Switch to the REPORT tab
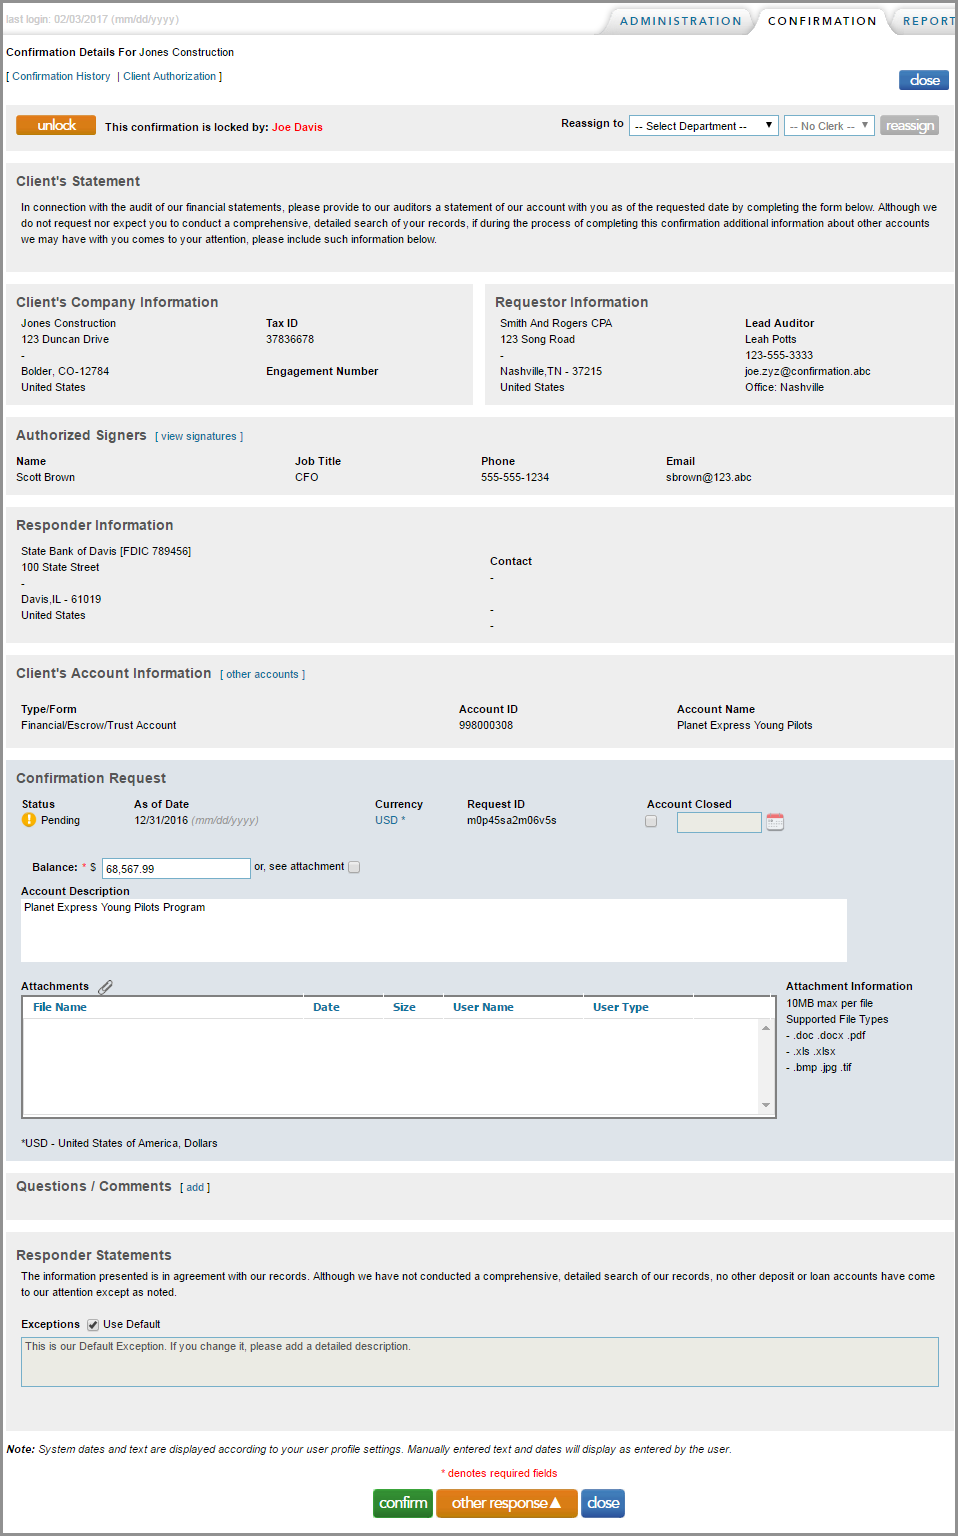 point(928,20)
